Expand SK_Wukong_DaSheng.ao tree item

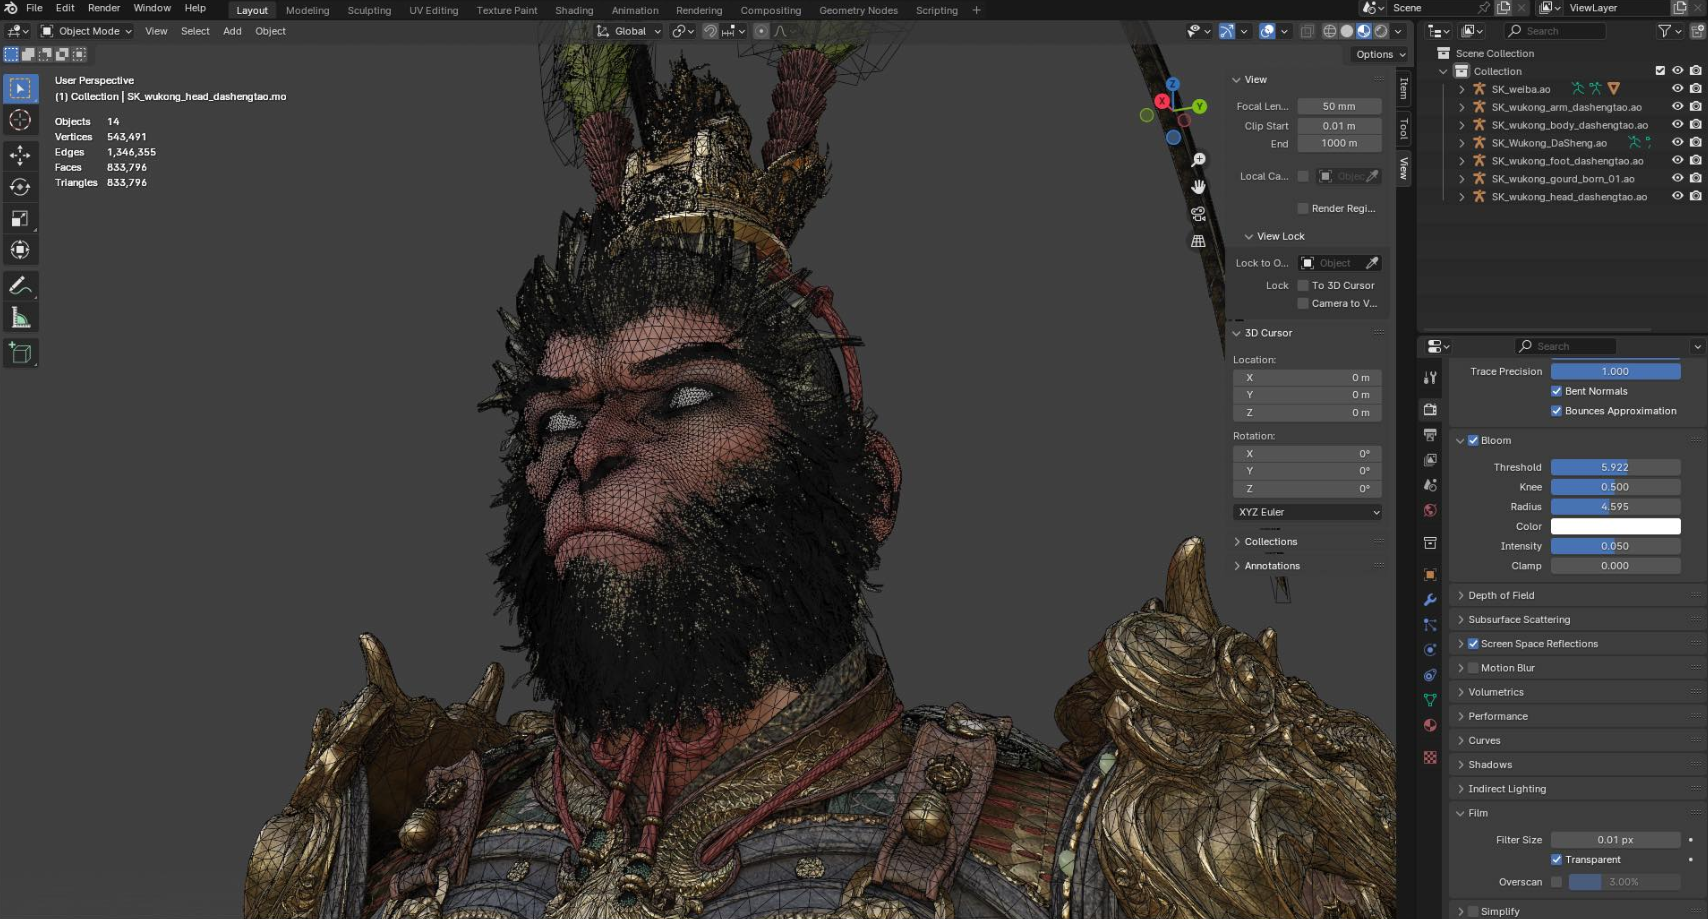coord(1462,143)
